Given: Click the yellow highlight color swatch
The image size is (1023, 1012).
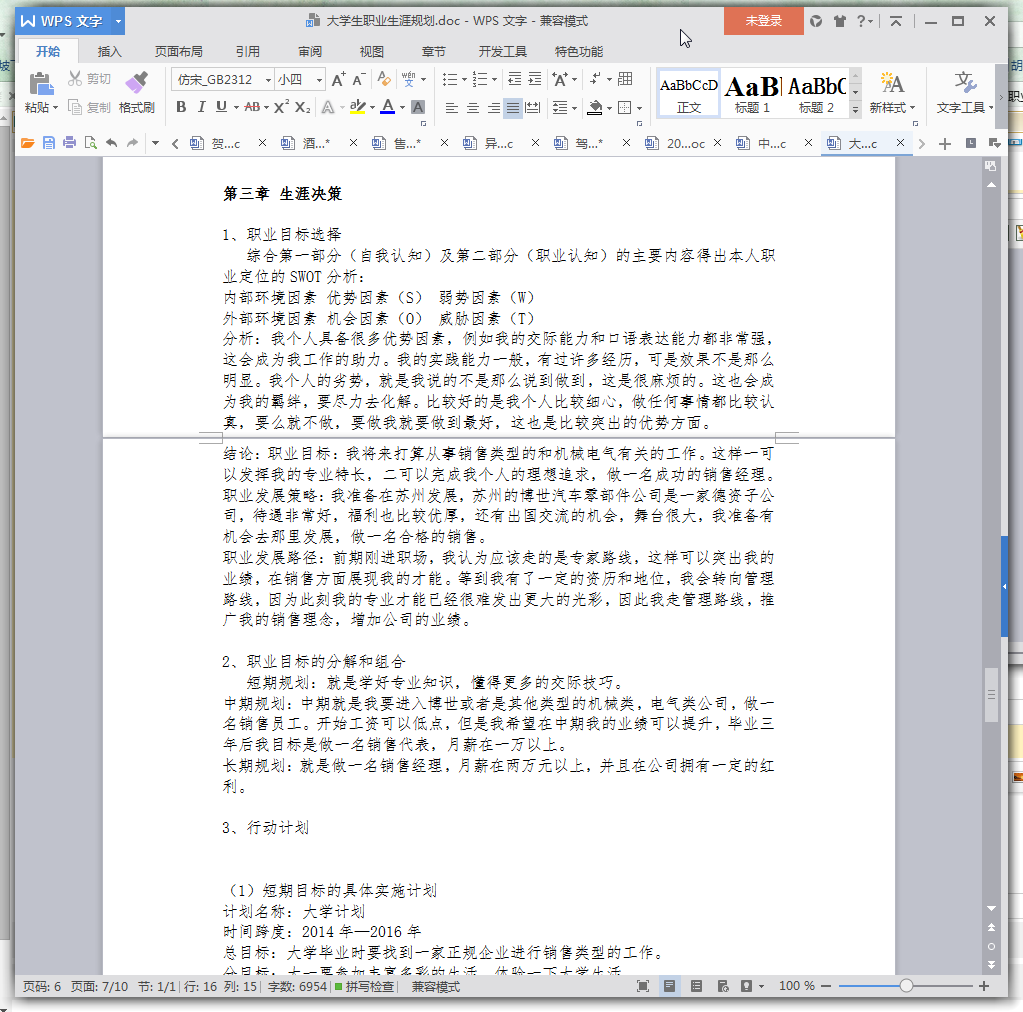Looking at the screenshot, I should (x=358, y=107).
